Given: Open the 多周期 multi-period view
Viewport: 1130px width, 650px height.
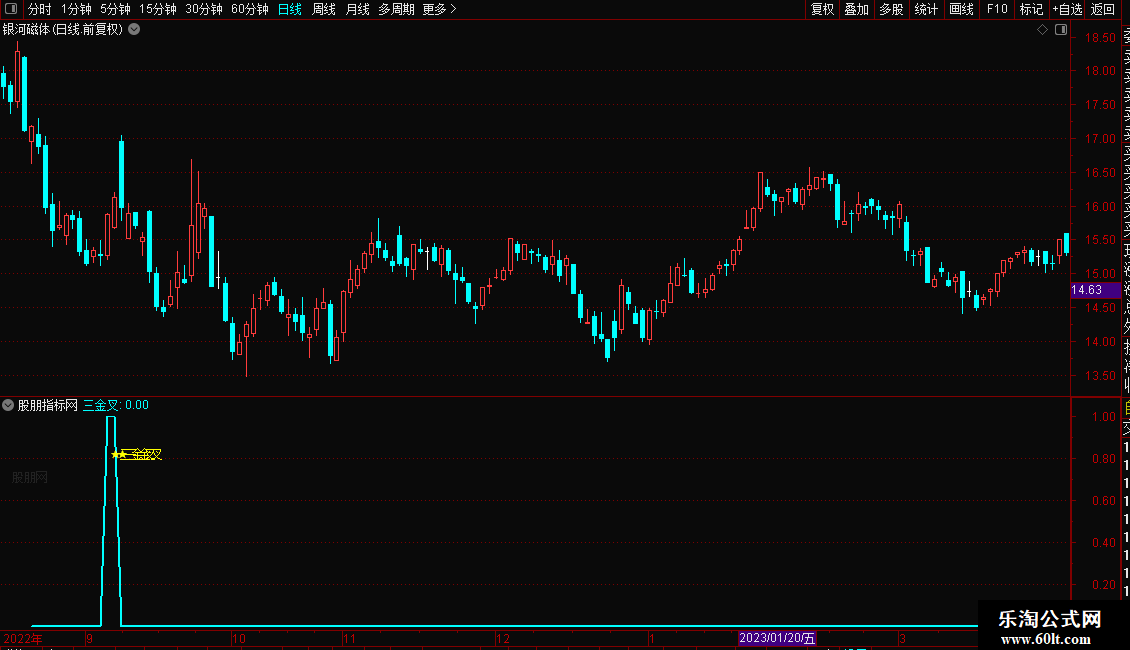Looking at the screenshot, I should (396, 9).
